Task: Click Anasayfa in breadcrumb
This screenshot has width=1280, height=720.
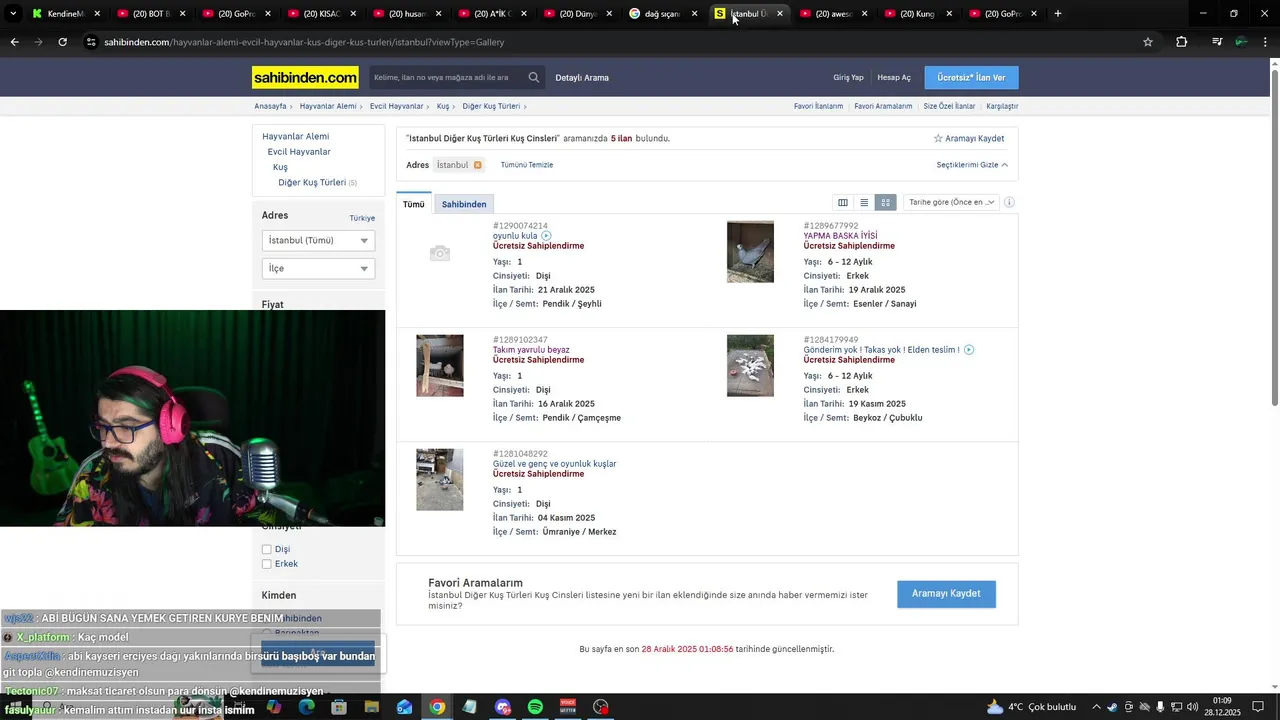Action: point(270,106)
